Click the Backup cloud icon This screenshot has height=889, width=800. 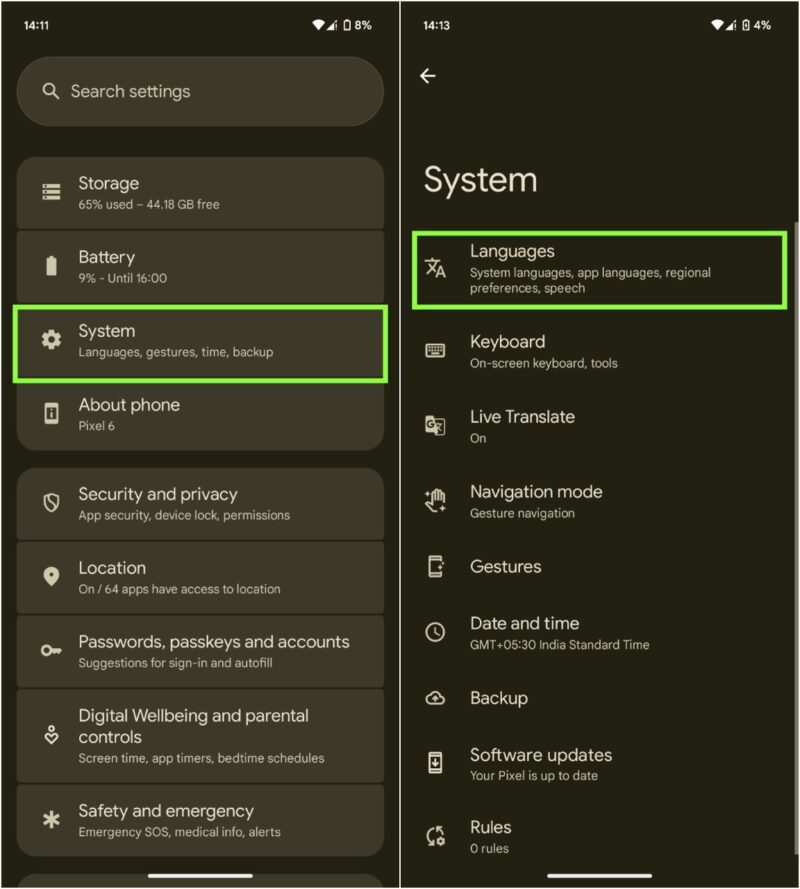click(436, 698)
